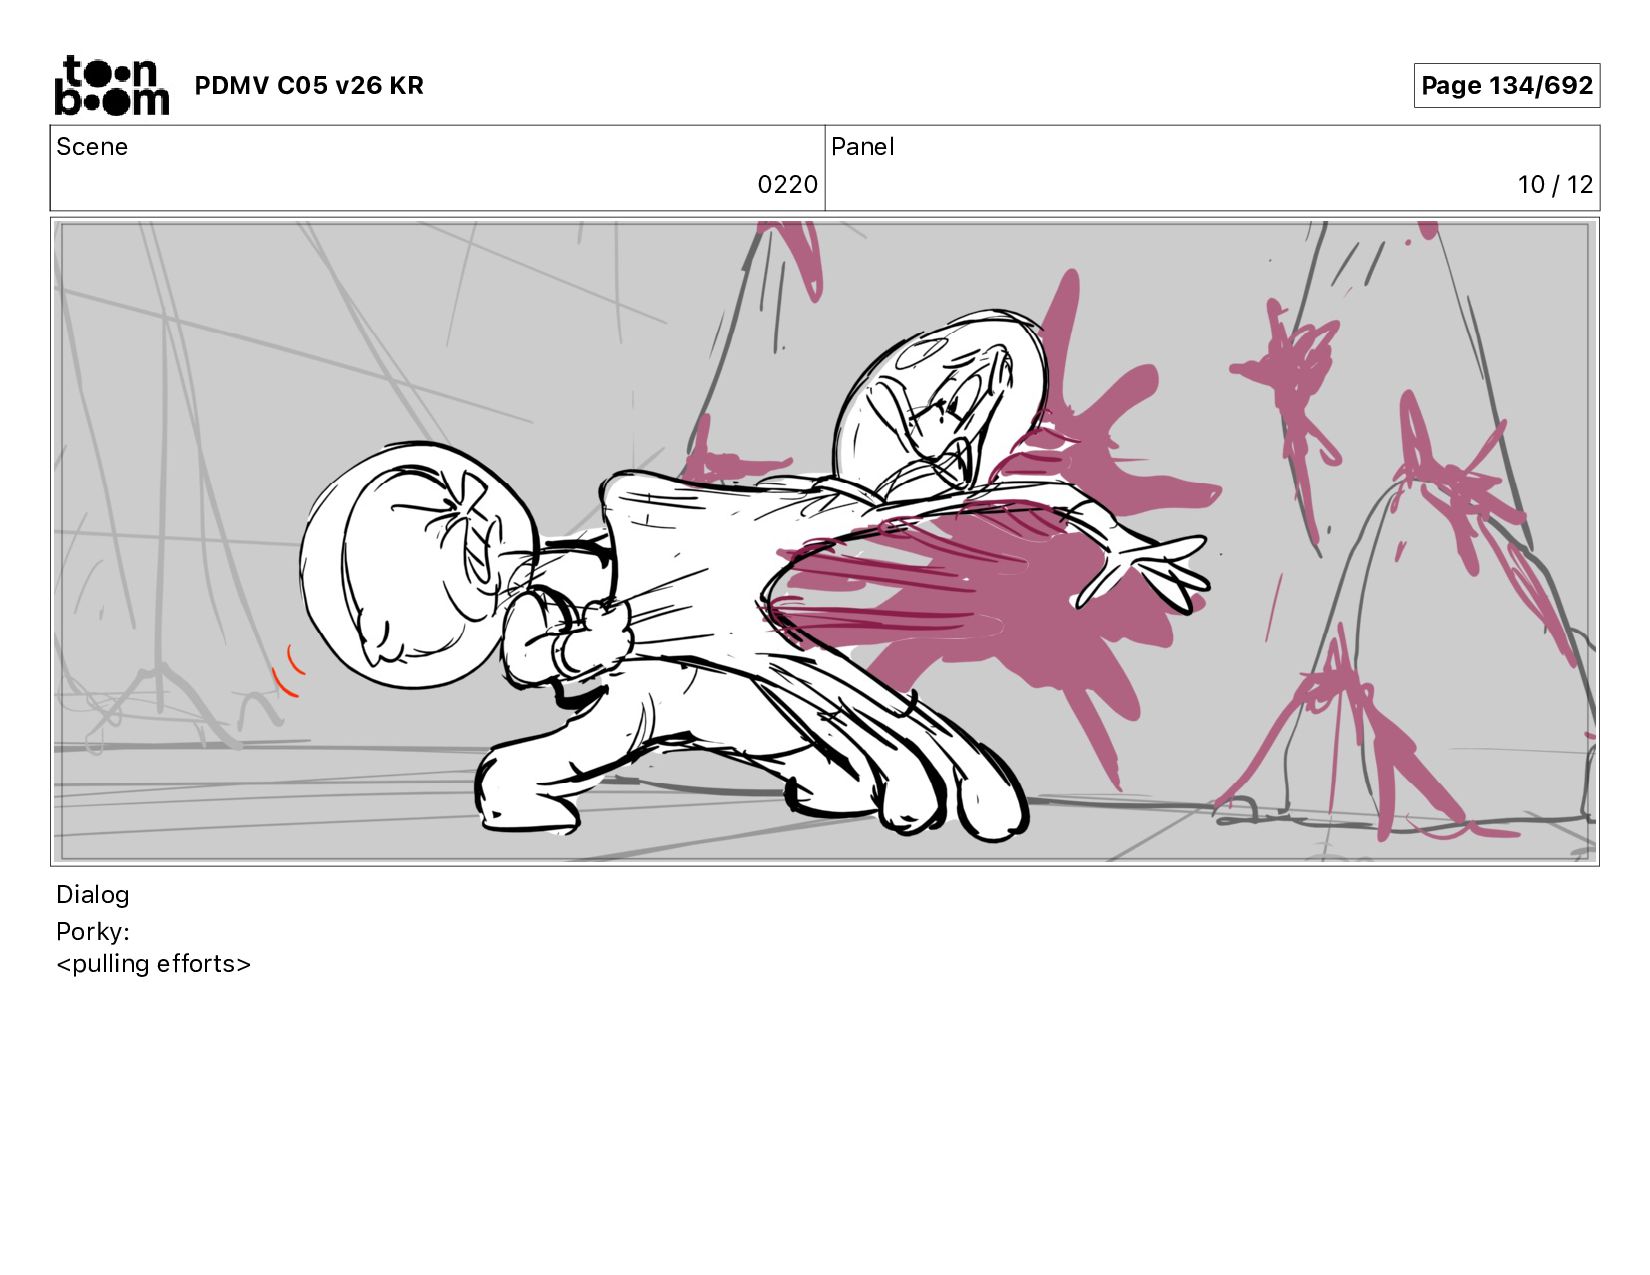The width and height of the screenshot is (1650, 1275).
Task: Select the title text "PDMV C05 v26 KR"
Action: point(309,86)
